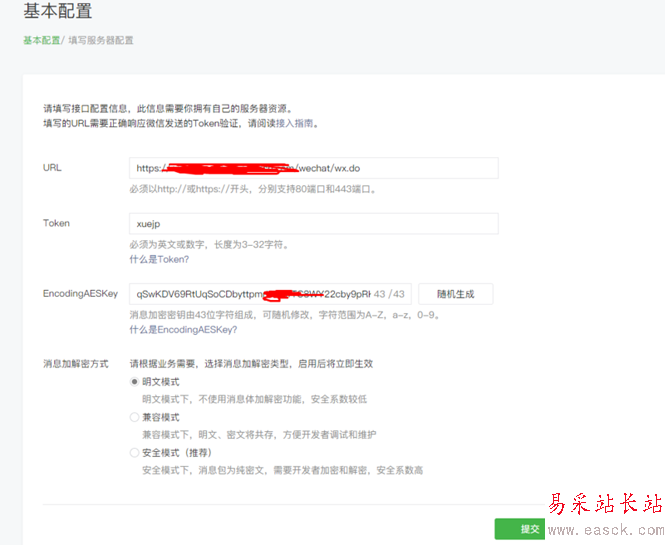Click the 基本配置 breadcrumb link
The width and height of the screenshot is (665, 545).
coord(42,40)
